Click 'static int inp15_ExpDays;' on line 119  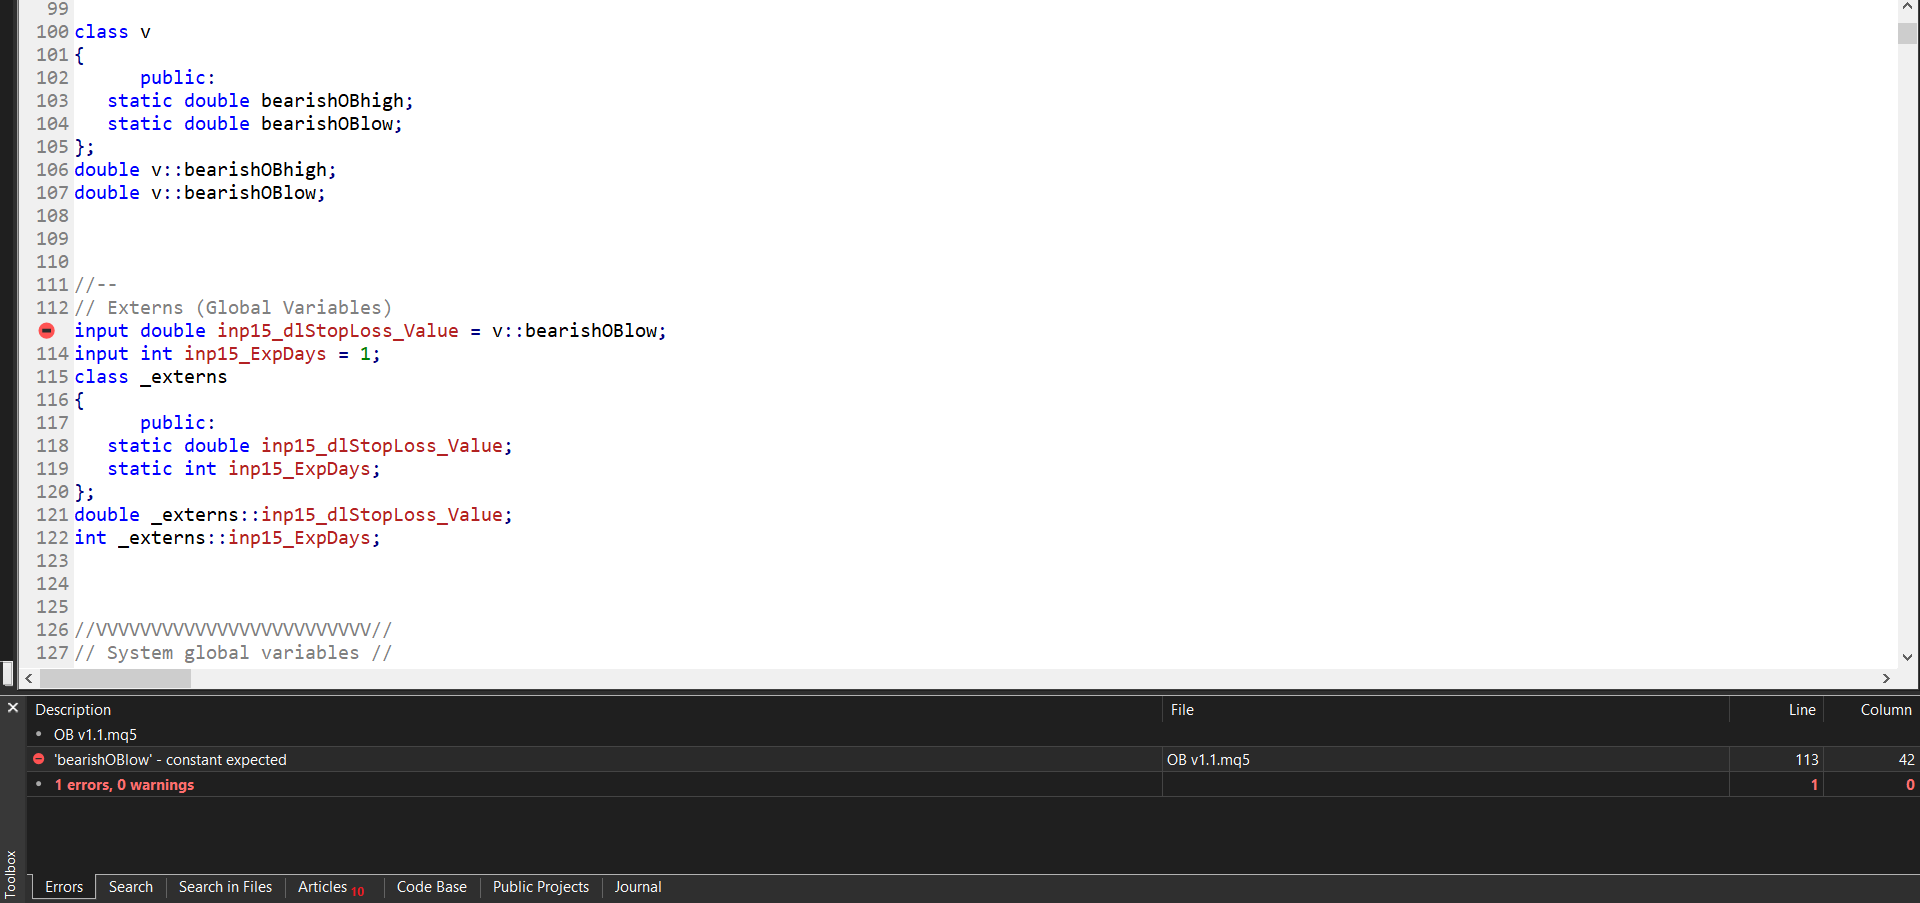[x=244, y=469]
